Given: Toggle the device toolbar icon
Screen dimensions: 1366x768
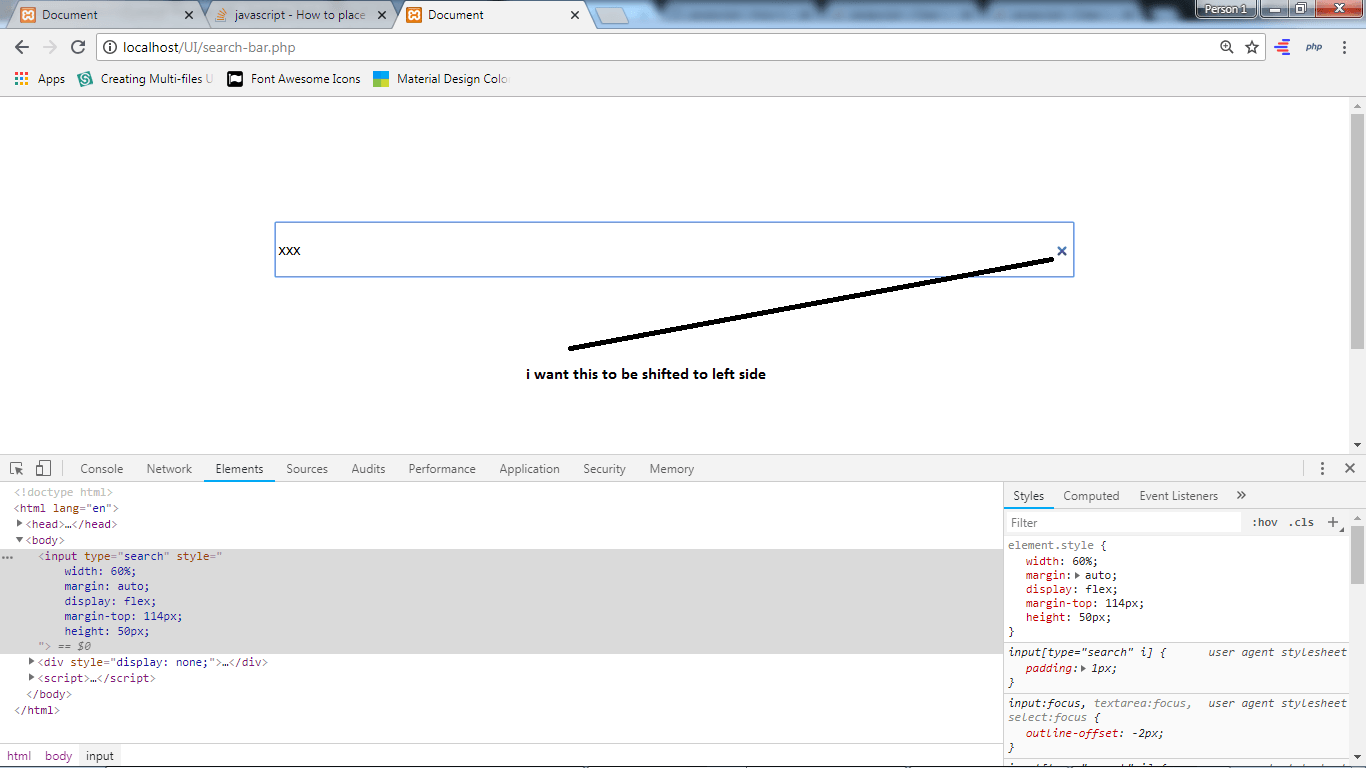Looking at the screenshot, I should point(43,468).
